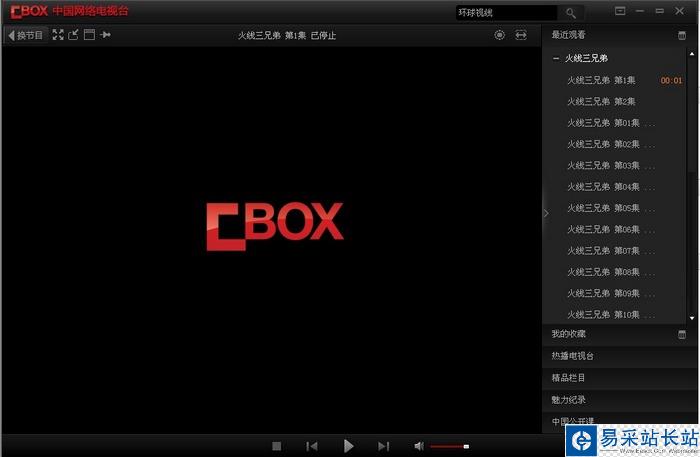Open the 热播电视台 section
This screenshot has height=457, width=700.
[x=572, y=356]
